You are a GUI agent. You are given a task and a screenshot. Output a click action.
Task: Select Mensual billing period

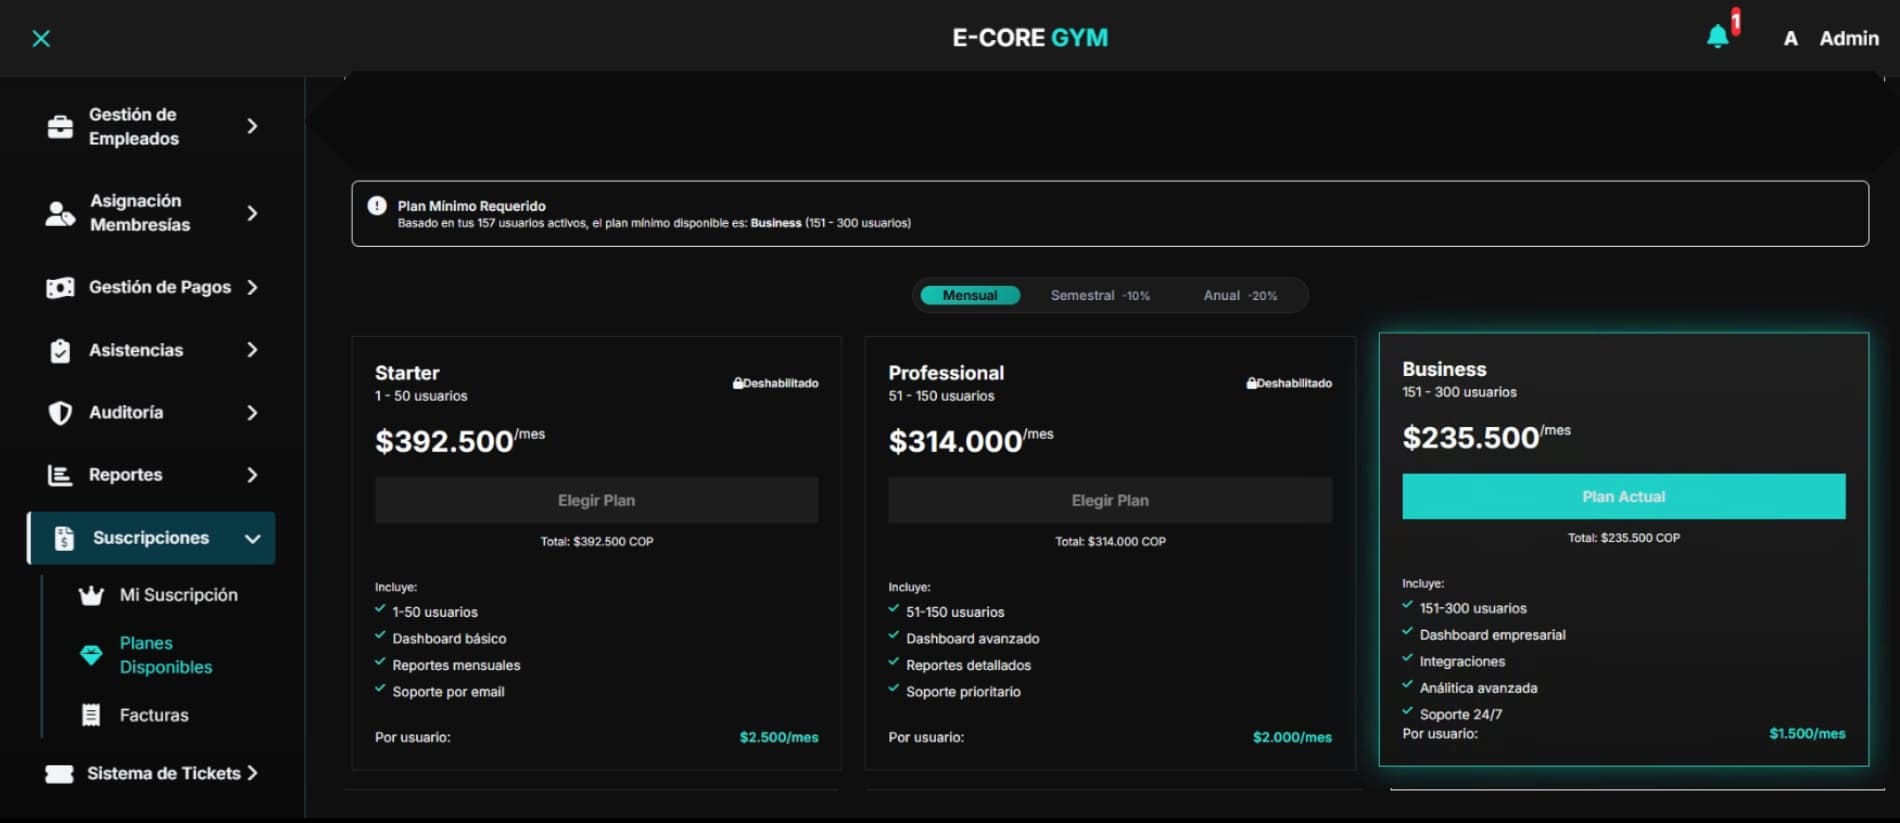tap(970, 295)
